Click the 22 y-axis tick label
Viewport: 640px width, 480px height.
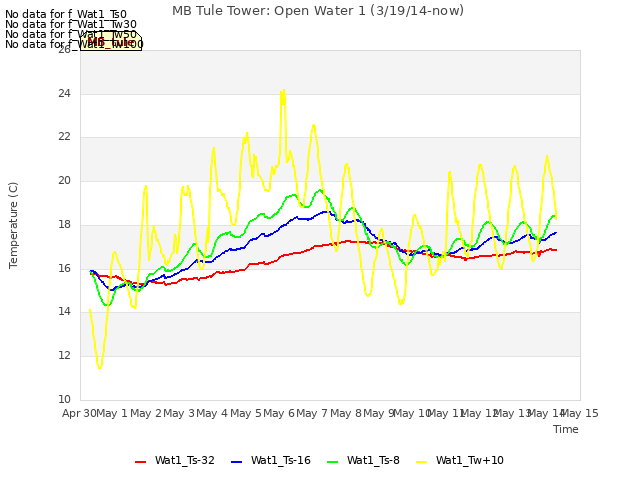tap(64, 137)
